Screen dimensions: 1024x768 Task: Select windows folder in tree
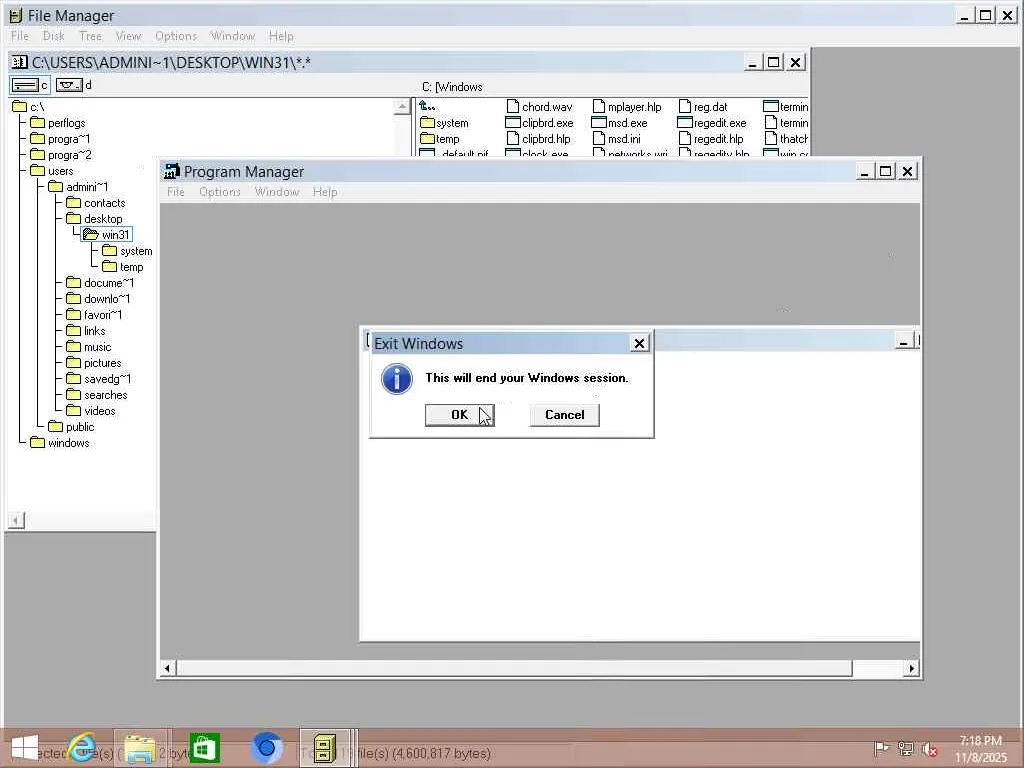(60, 443)
